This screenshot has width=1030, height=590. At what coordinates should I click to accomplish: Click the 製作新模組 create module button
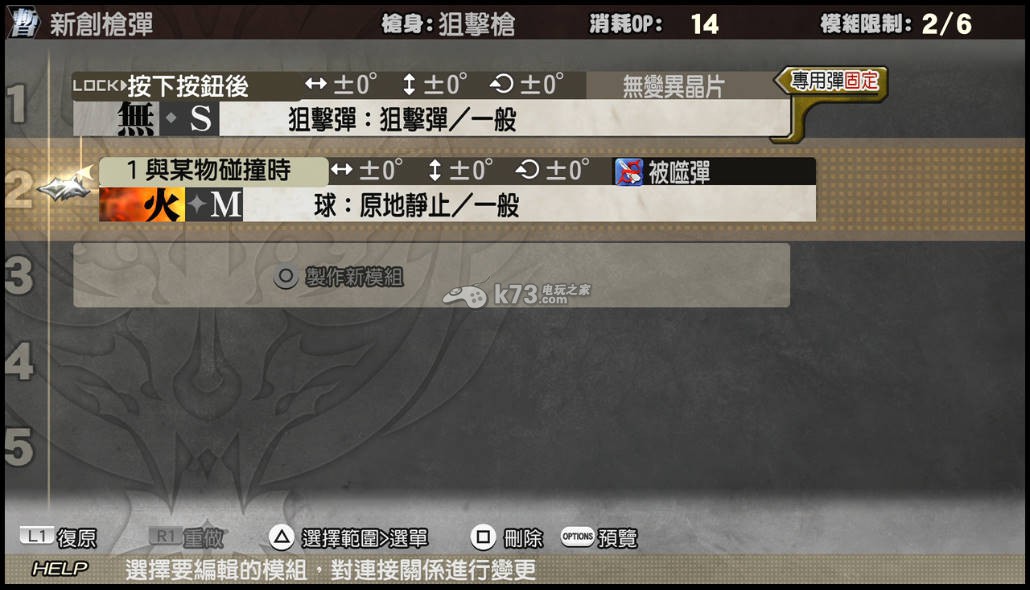click(x=431, y=275)
